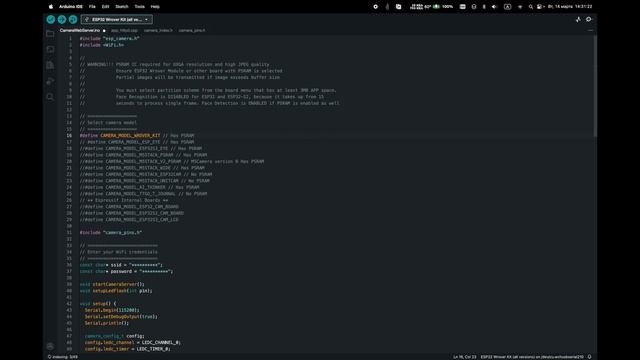Open the Sketchbook folder sidebar panel
This screenshot has height=360, width=640.
click(50, 33)
